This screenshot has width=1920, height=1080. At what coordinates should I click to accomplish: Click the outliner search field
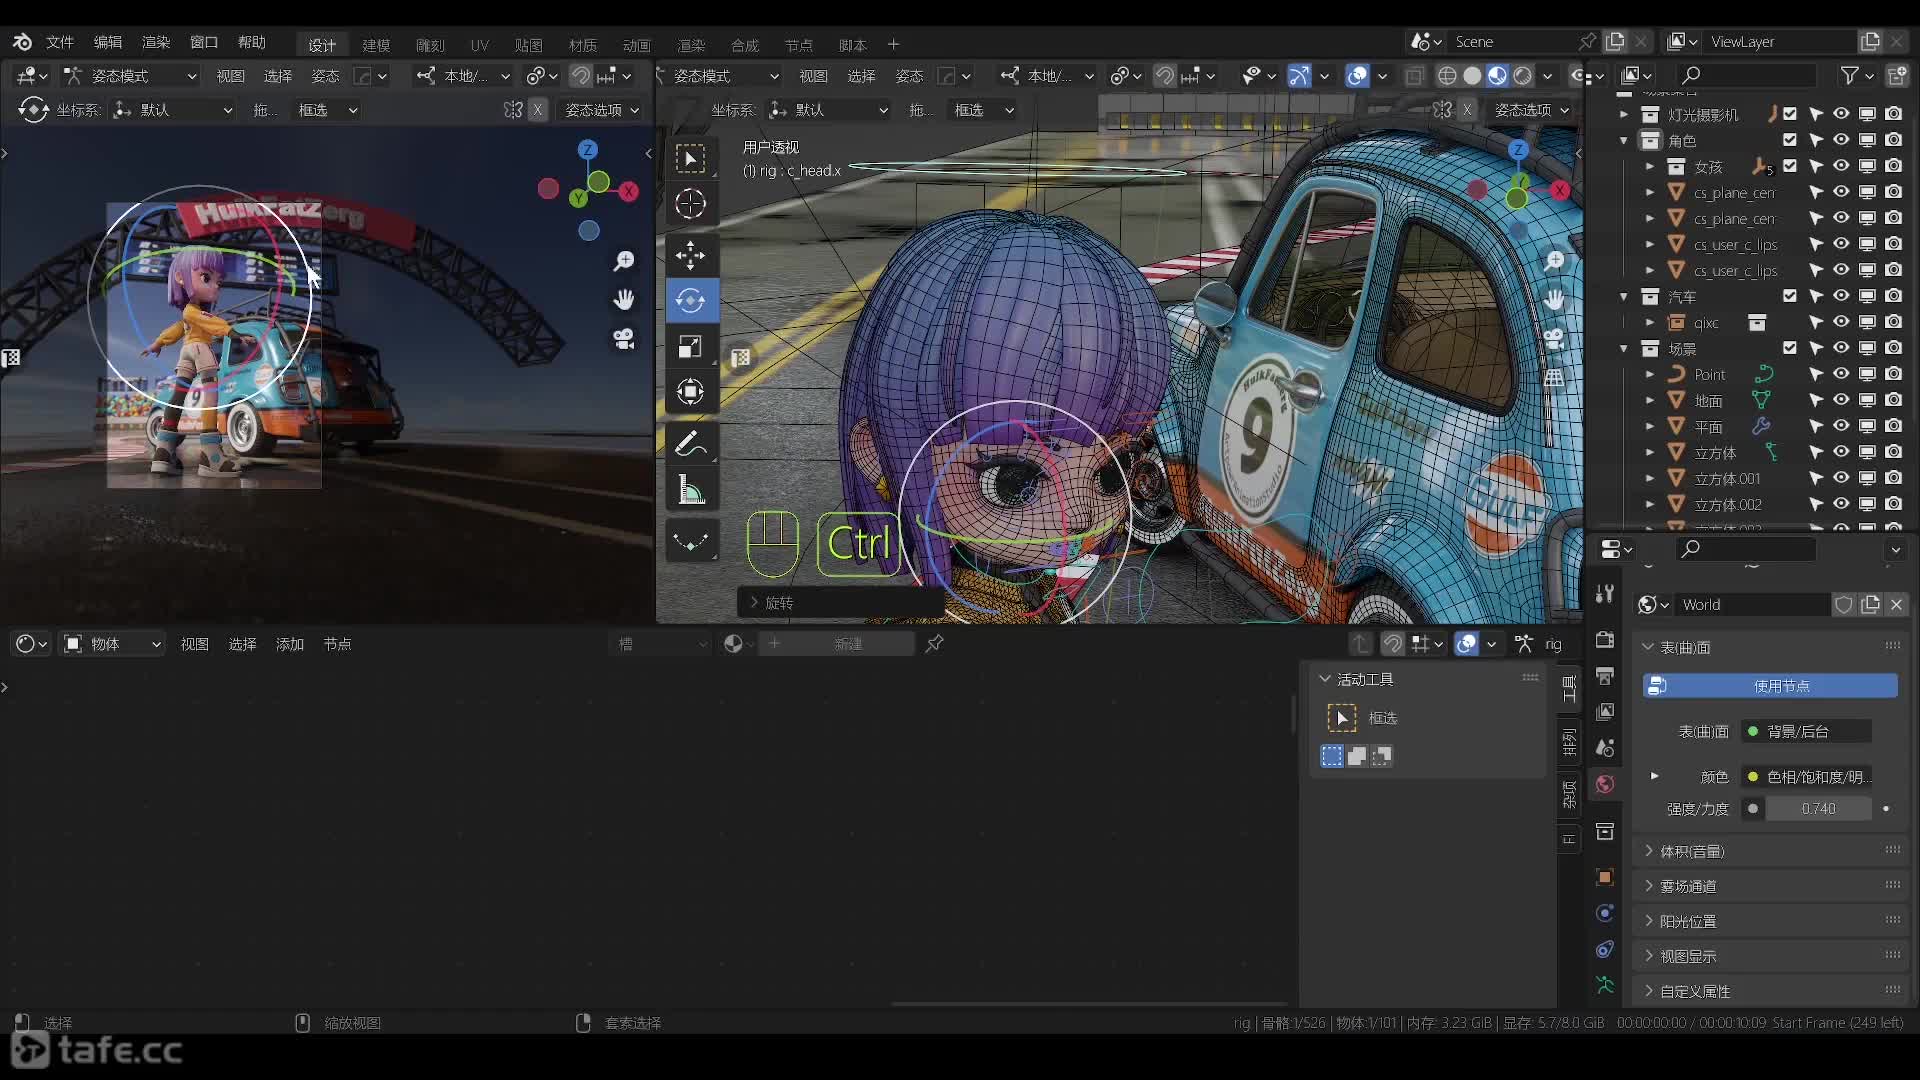point(1746,75)
